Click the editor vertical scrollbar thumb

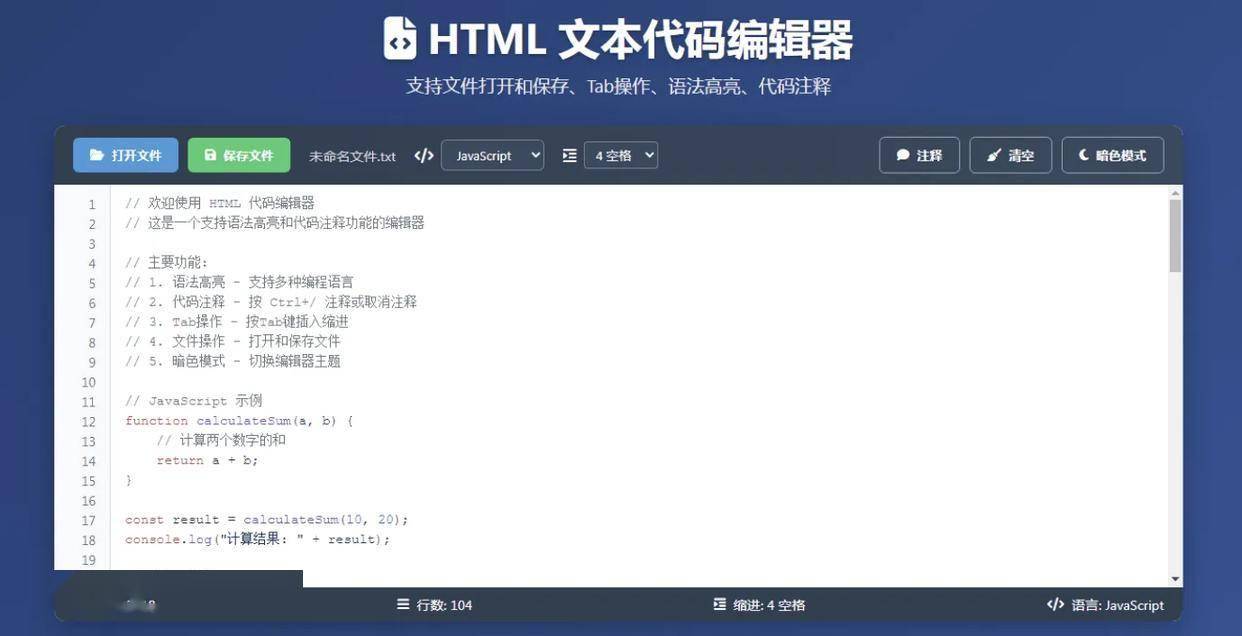point(1175,235)
